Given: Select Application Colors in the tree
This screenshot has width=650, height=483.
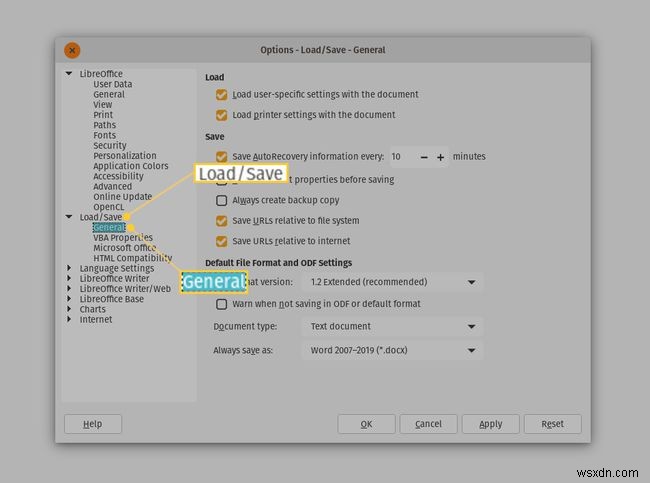Looking at the screenshot, I should point(131,166).
